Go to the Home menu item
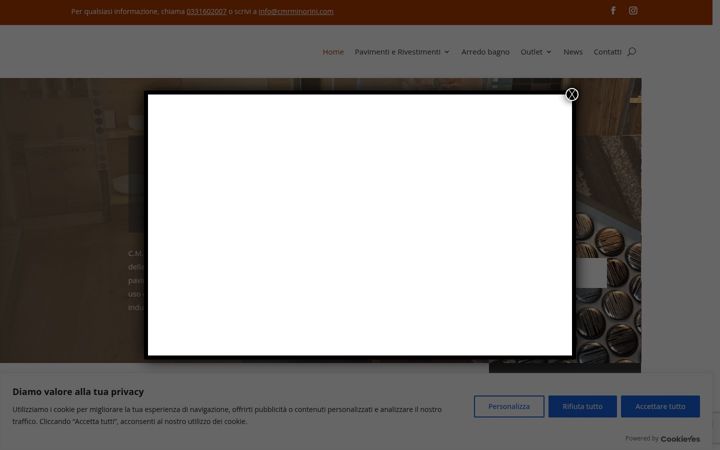This screenshot has width=720, height=450. (x=333, y=52)
